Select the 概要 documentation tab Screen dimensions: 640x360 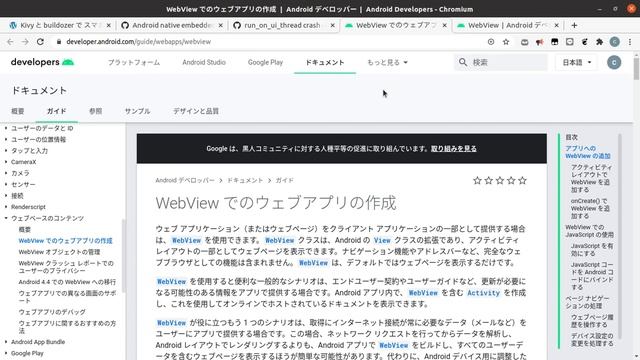pos(18,111)
